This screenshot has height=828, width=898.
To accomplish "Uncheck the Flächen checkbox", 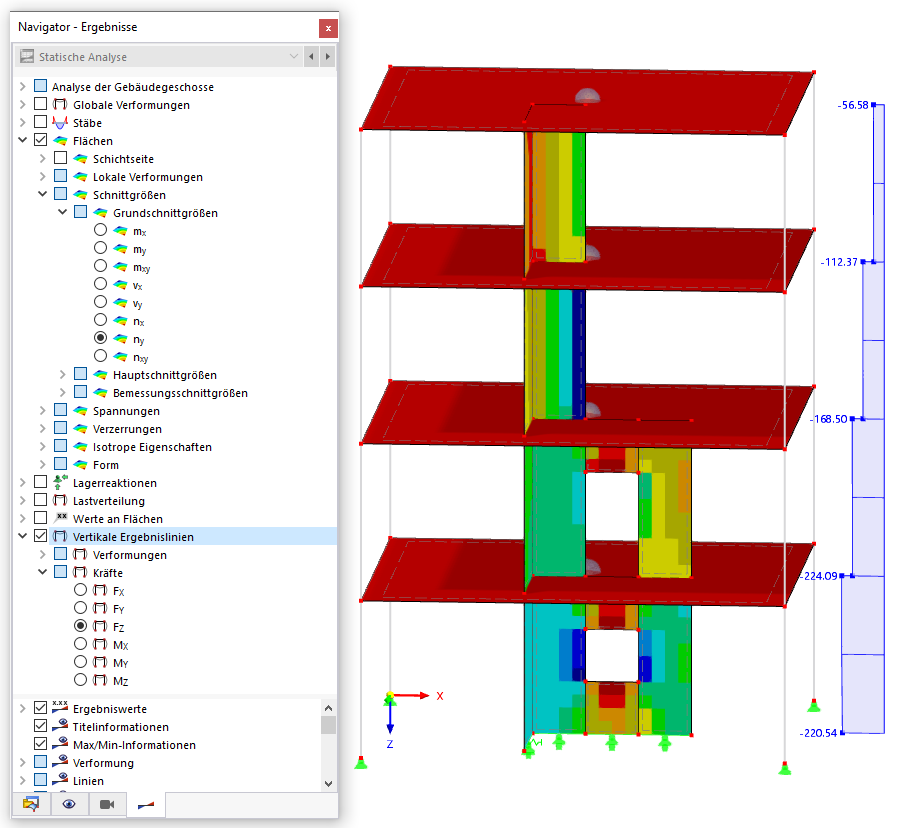I will 40,140.
